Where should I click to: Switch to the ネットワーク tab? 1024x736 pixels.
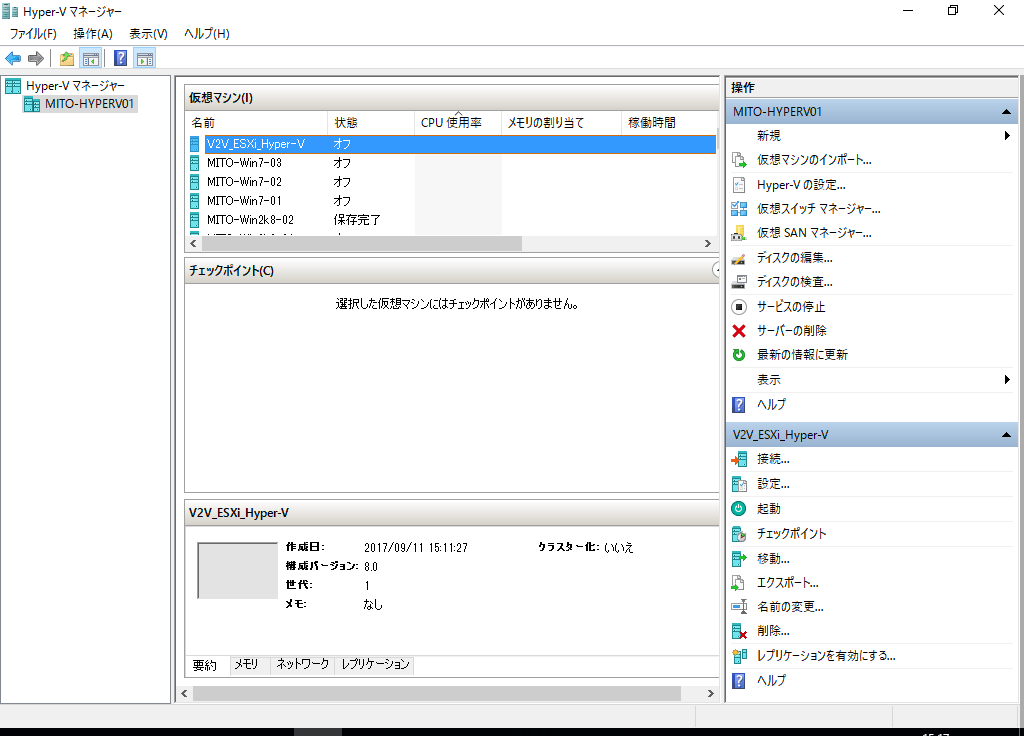coord(302,664)
